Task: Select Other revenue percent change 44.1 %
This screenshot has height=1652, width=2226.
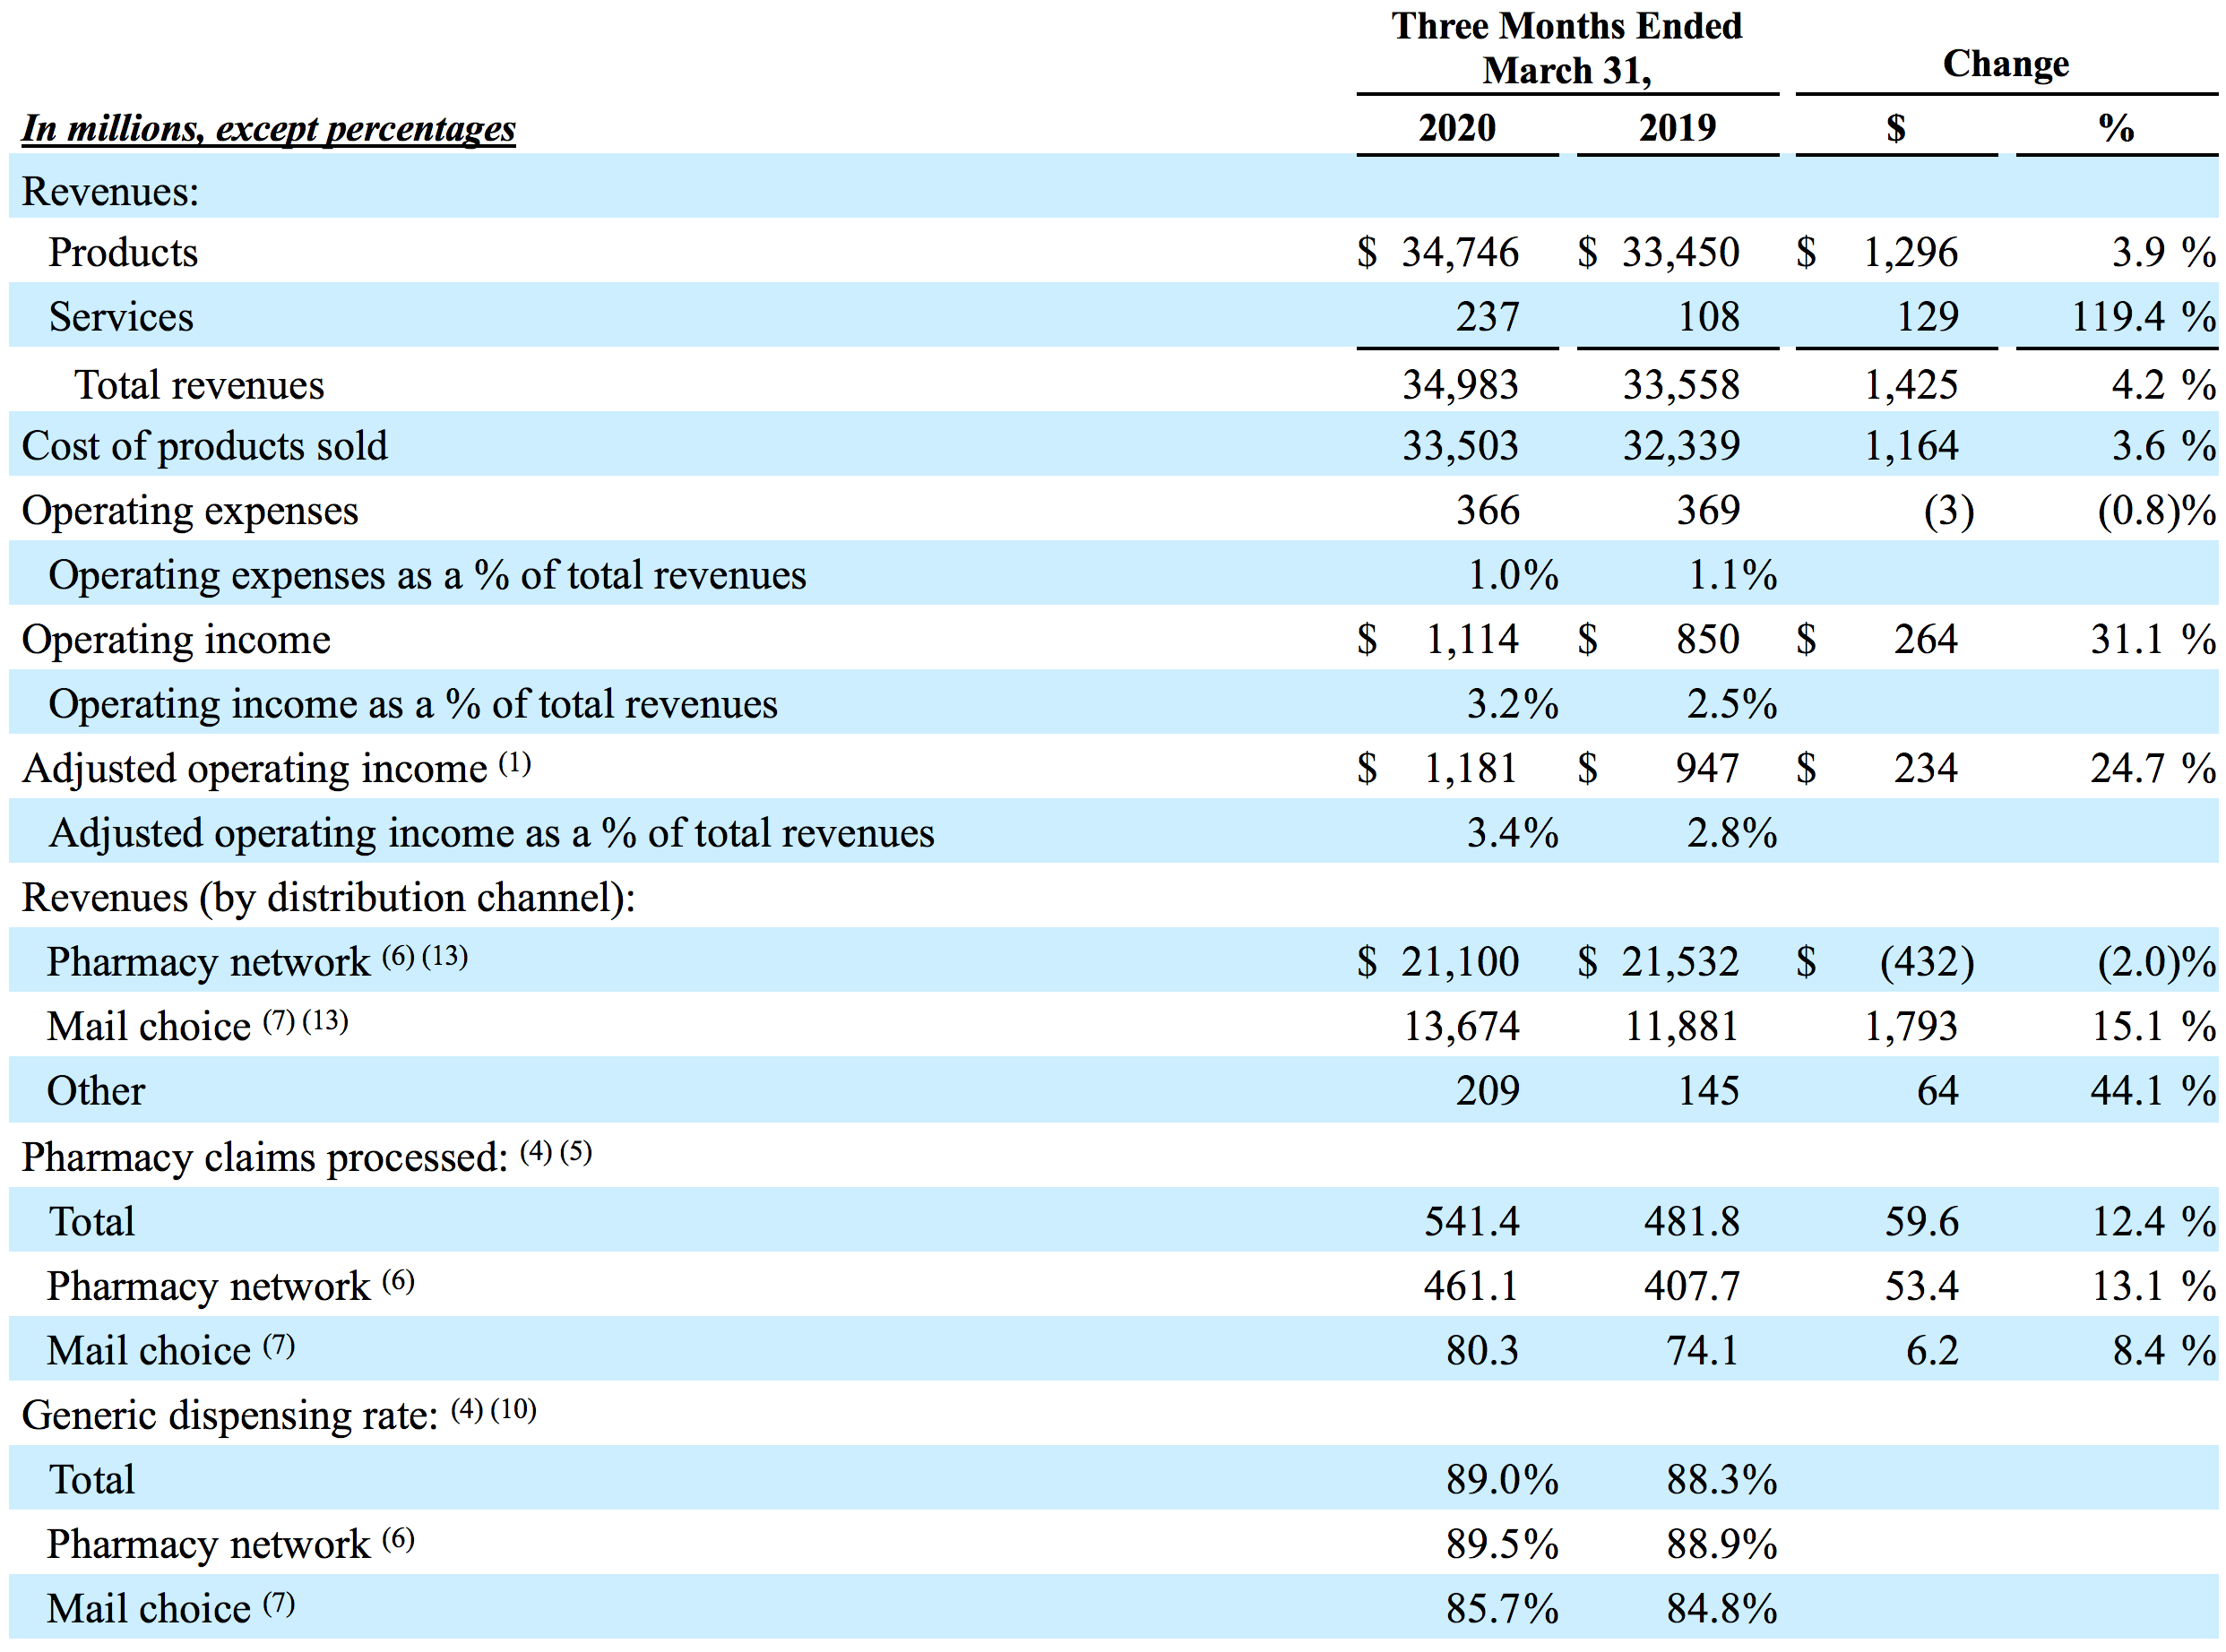Action: click(x=2153, y=1091)
